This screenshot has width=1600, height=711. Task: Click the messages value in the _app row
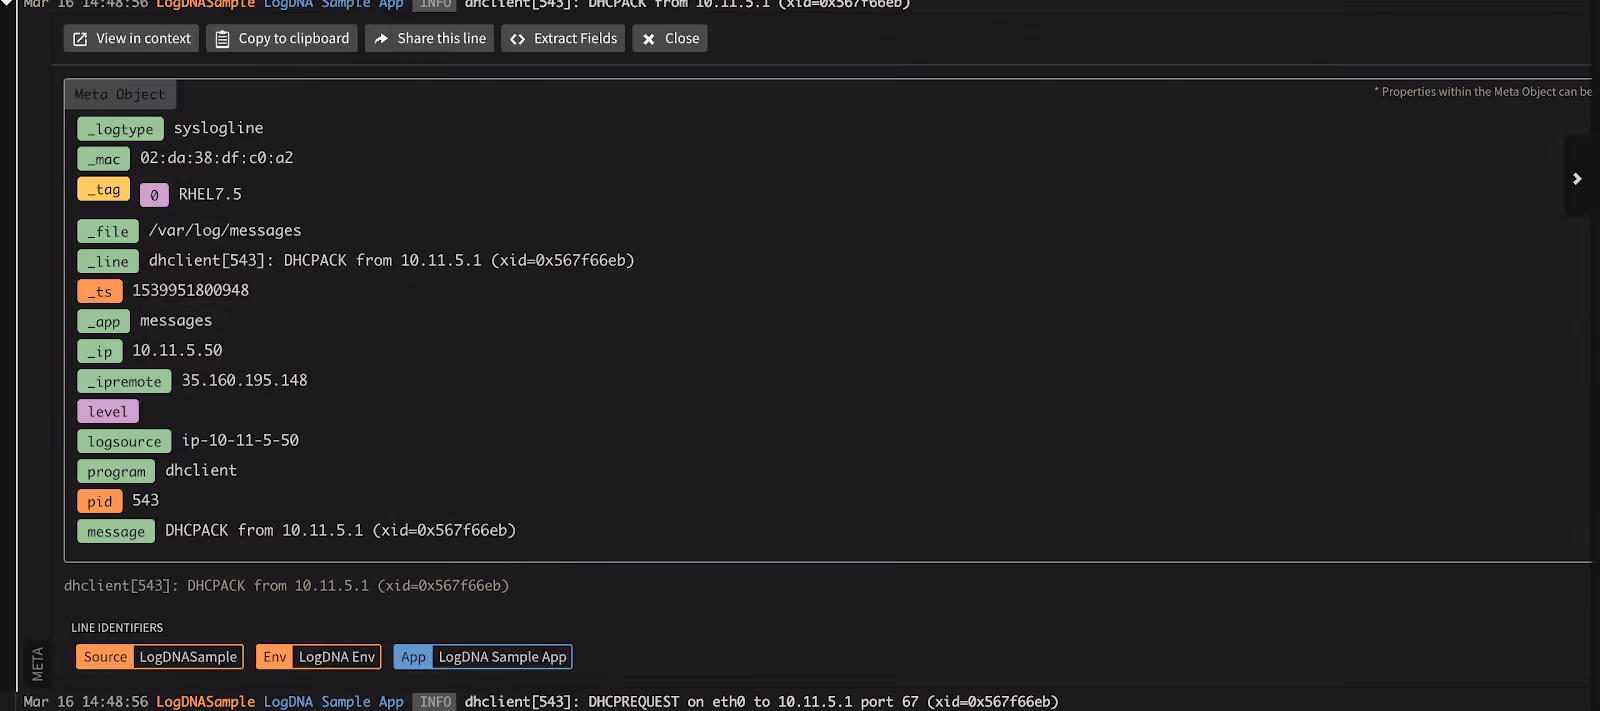176,320
